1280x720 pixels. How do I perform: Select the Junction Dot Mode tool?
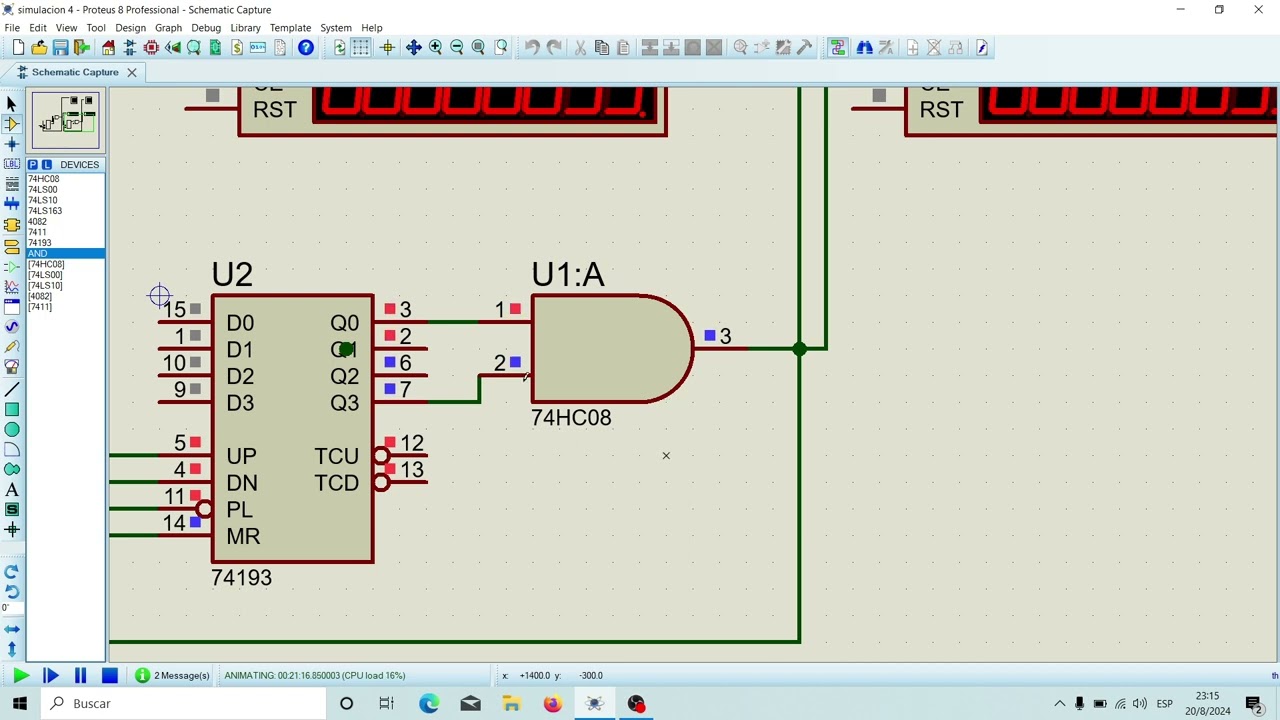click(12, 144)
